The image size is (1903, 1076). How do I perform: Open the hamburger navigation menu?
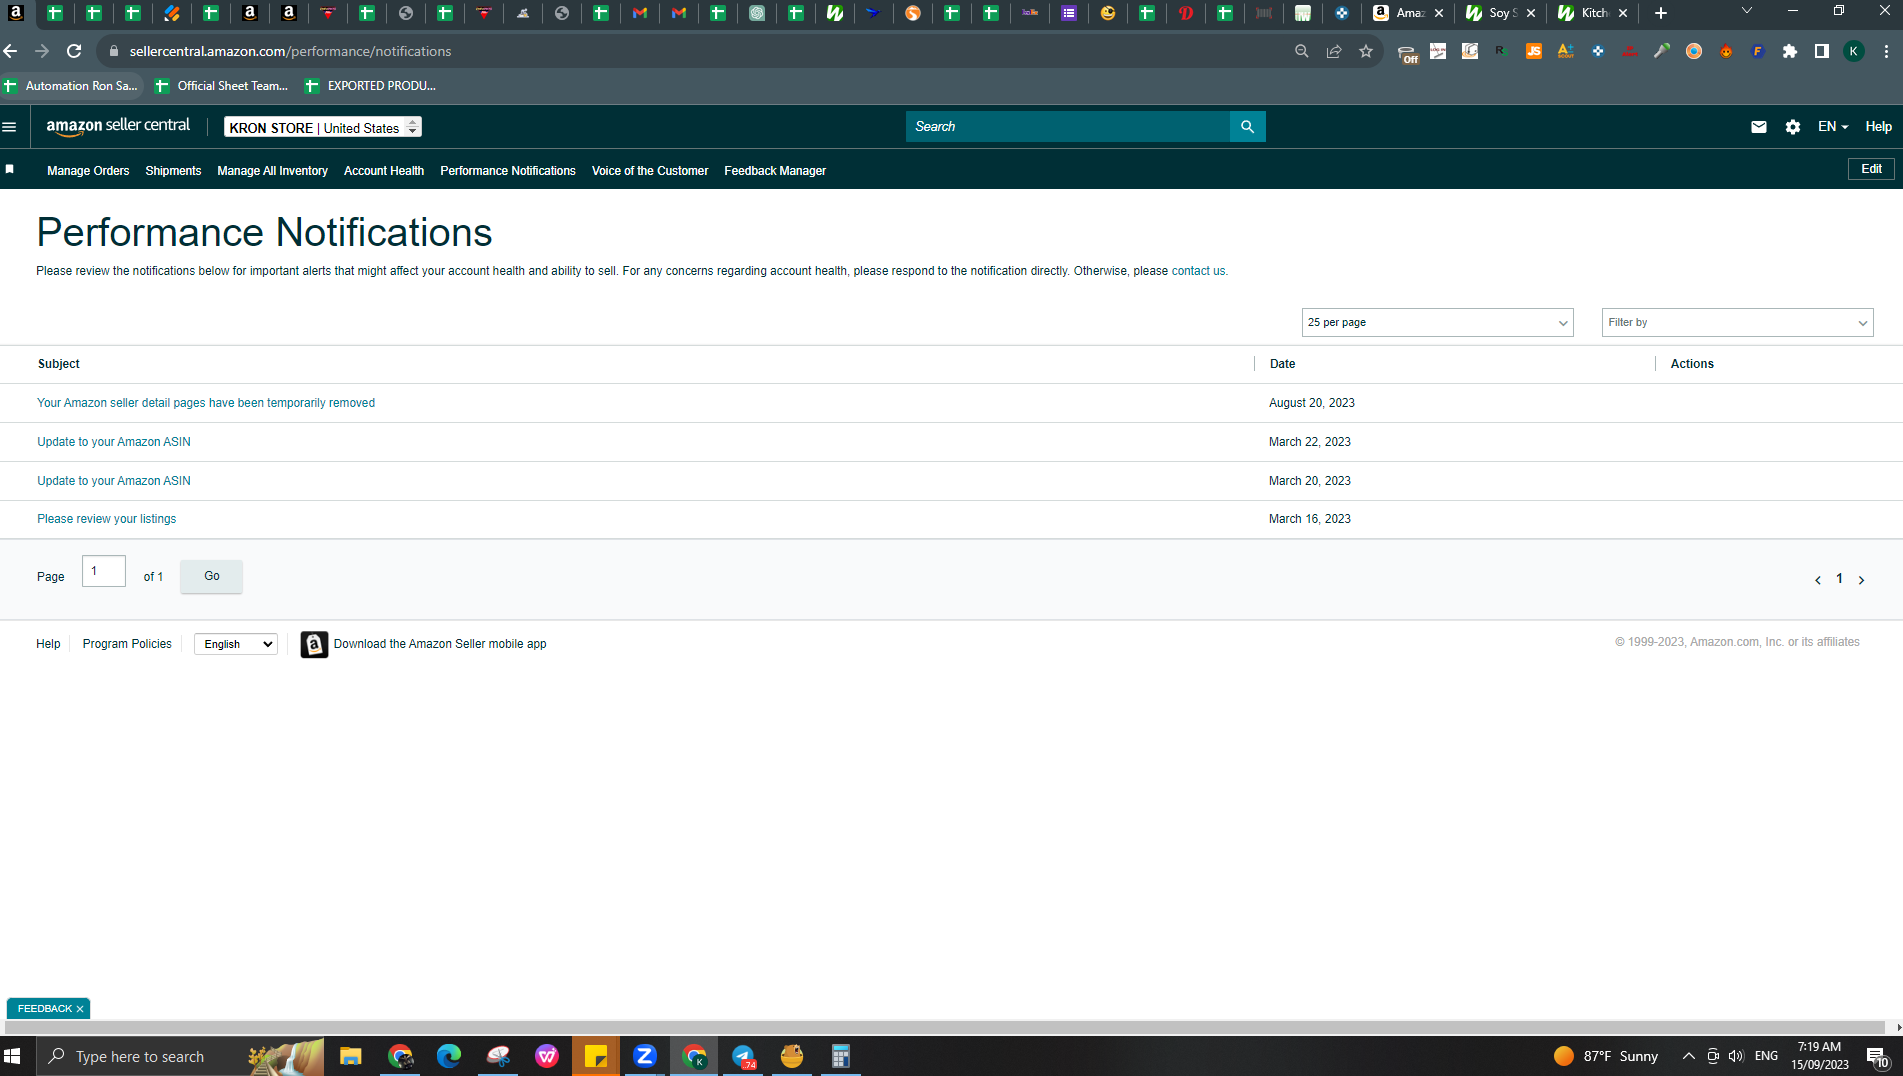(x=10, y=127)
